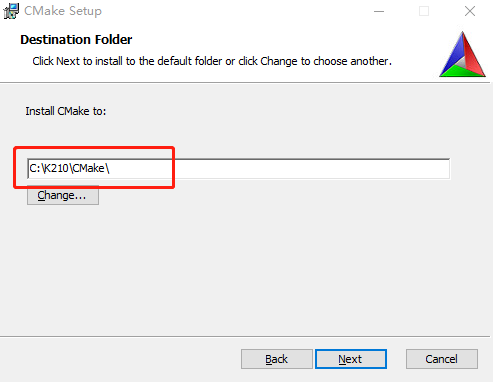The width and height of the screenshot is (493, 382).
Task: Focus the install path field showing C:\K210\CMake\
Action: point(238,169)
